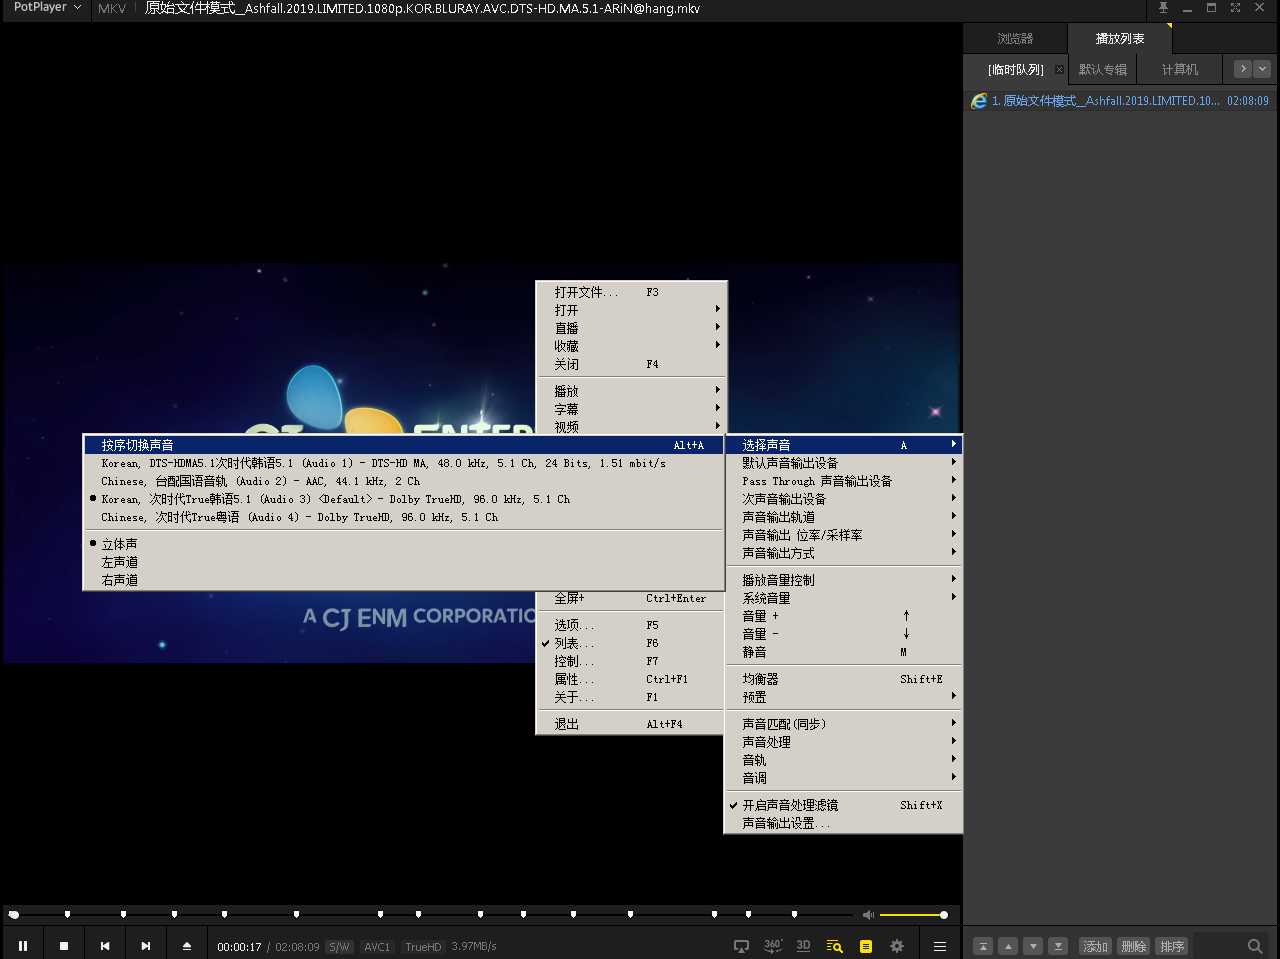1280x959 pixels.
Task: Expand 声音输出轨道 submenu
Action: (x=843, y=517)
